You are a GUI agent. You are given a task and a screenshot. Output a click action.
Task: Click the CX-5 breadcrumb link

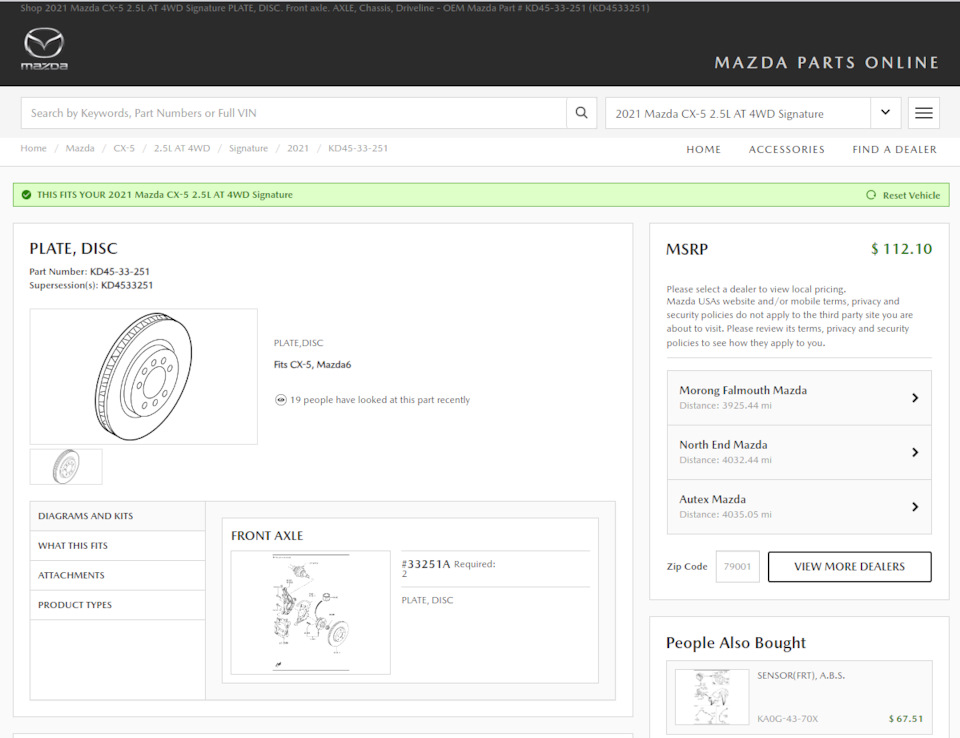coord(124,148)
